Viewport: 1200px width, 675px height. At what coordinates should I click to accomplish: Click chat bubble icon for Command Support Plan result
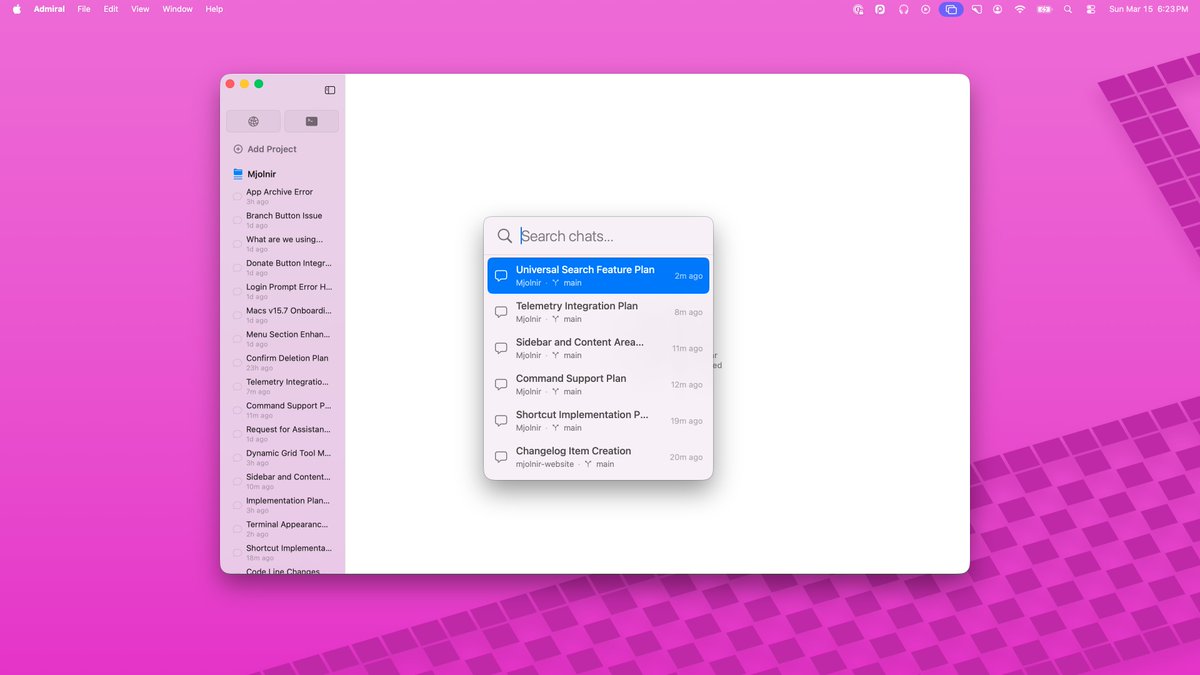(501, 385)
